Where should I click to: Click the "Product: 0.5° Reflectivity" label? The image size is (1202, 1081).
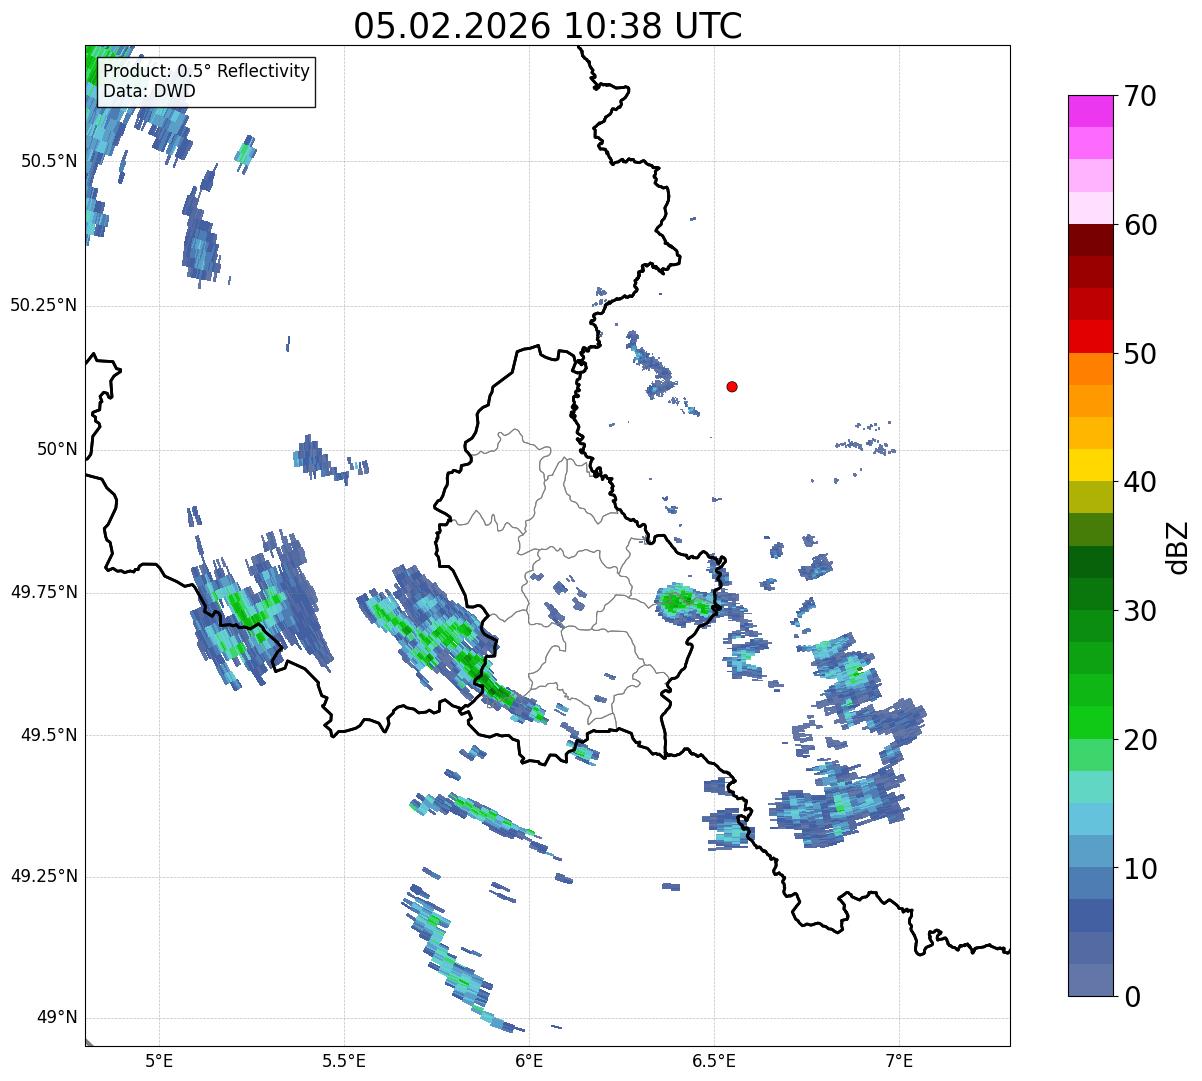[x=207, y=72]
